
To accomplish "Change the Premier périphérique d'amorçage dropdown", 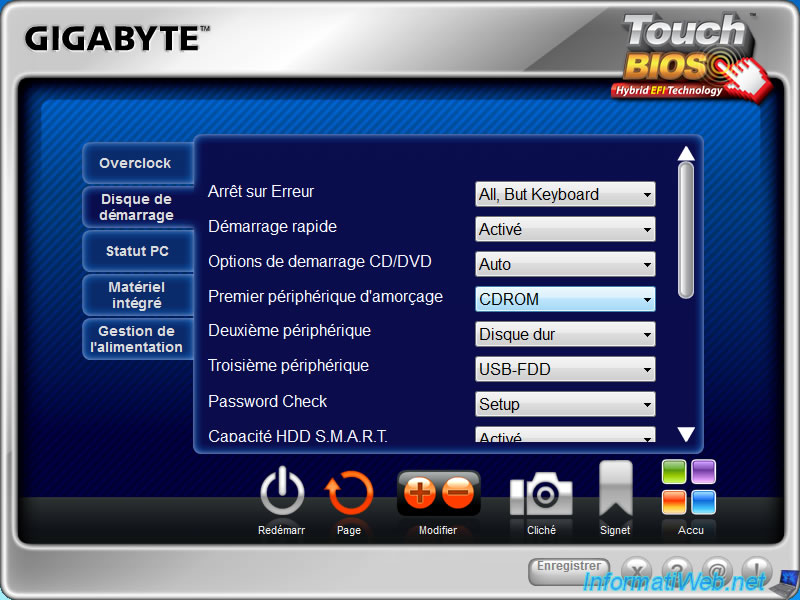I will 565,299.
